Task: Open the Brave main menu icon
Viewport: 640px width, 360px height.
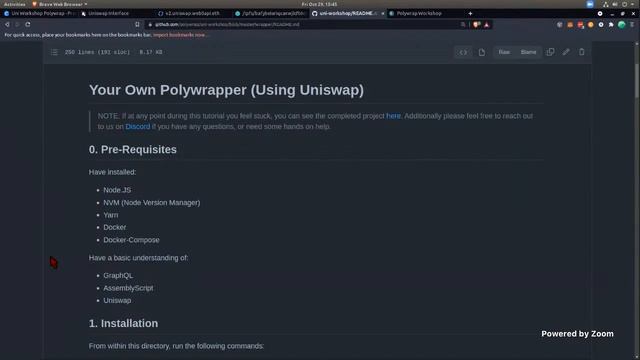Action: [632, 24]
